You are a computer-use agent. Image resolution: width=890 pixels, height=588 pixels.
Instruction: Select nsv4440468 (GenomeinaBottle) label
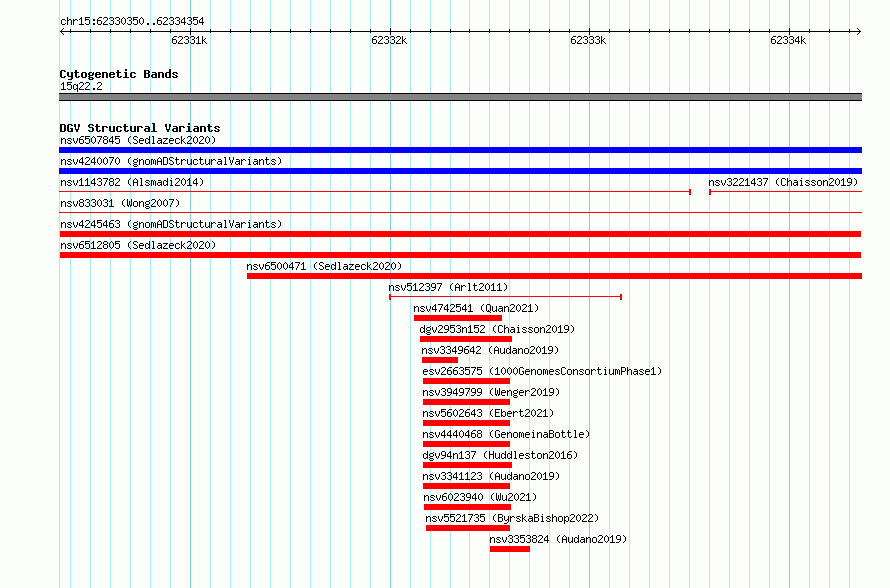[506, 434]
